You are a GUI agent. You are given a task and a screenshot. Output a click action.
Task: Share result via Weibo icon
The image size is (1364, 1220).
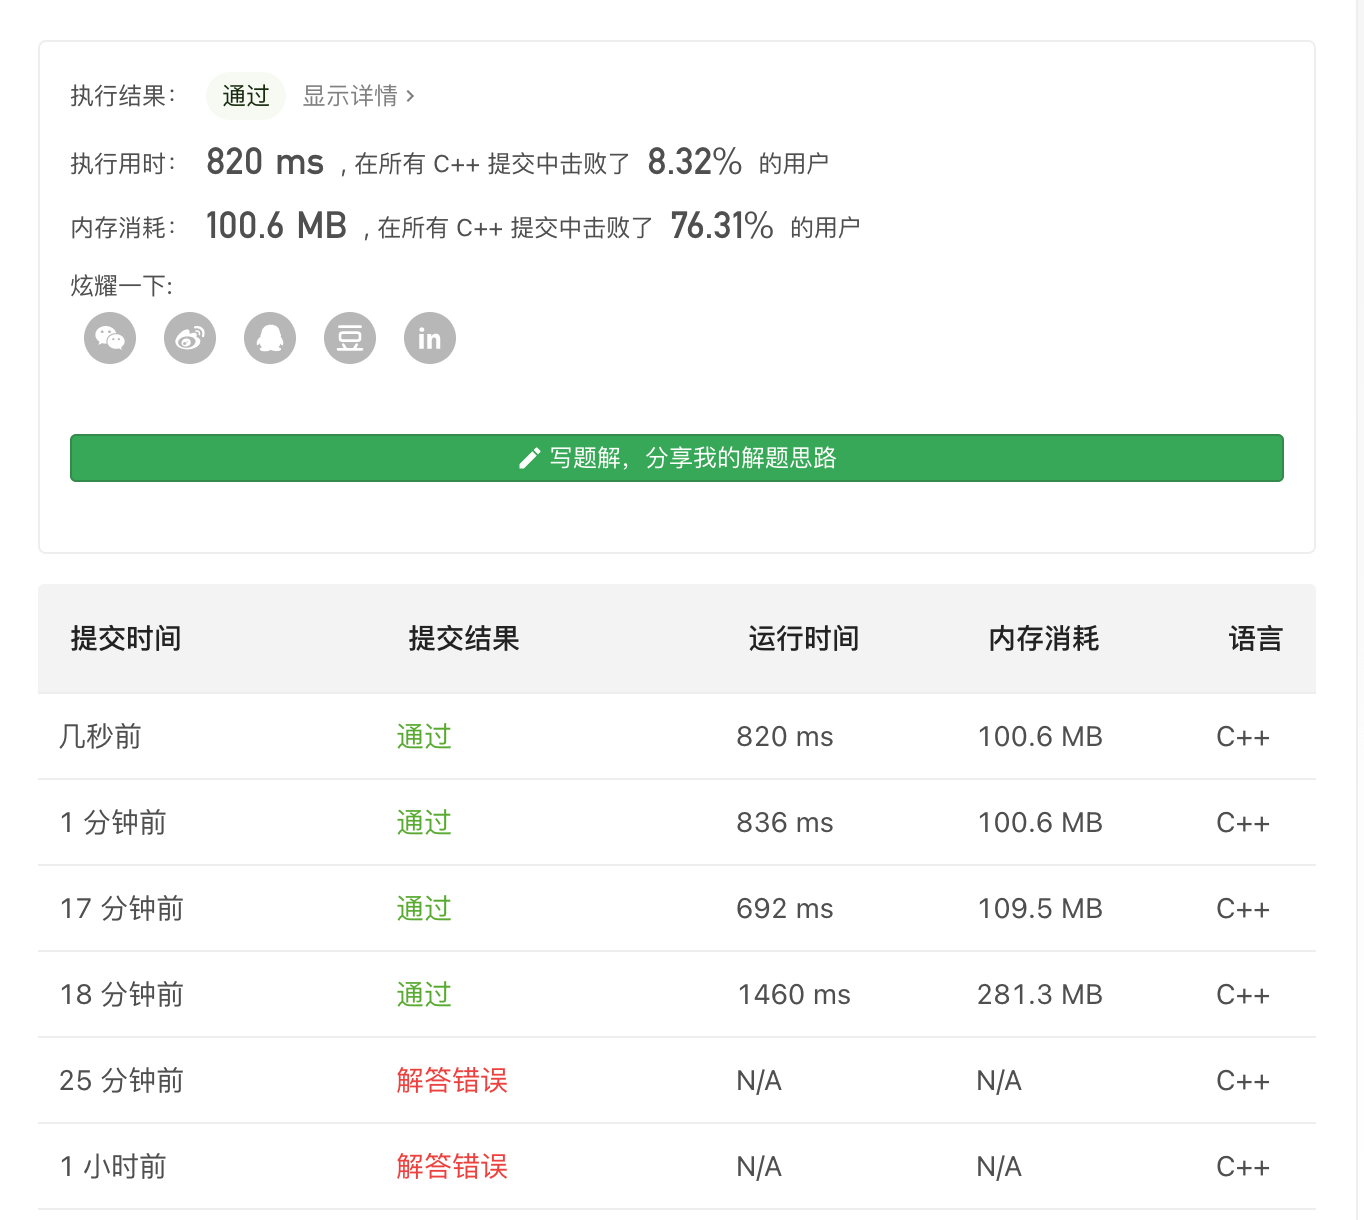[190, 338]
